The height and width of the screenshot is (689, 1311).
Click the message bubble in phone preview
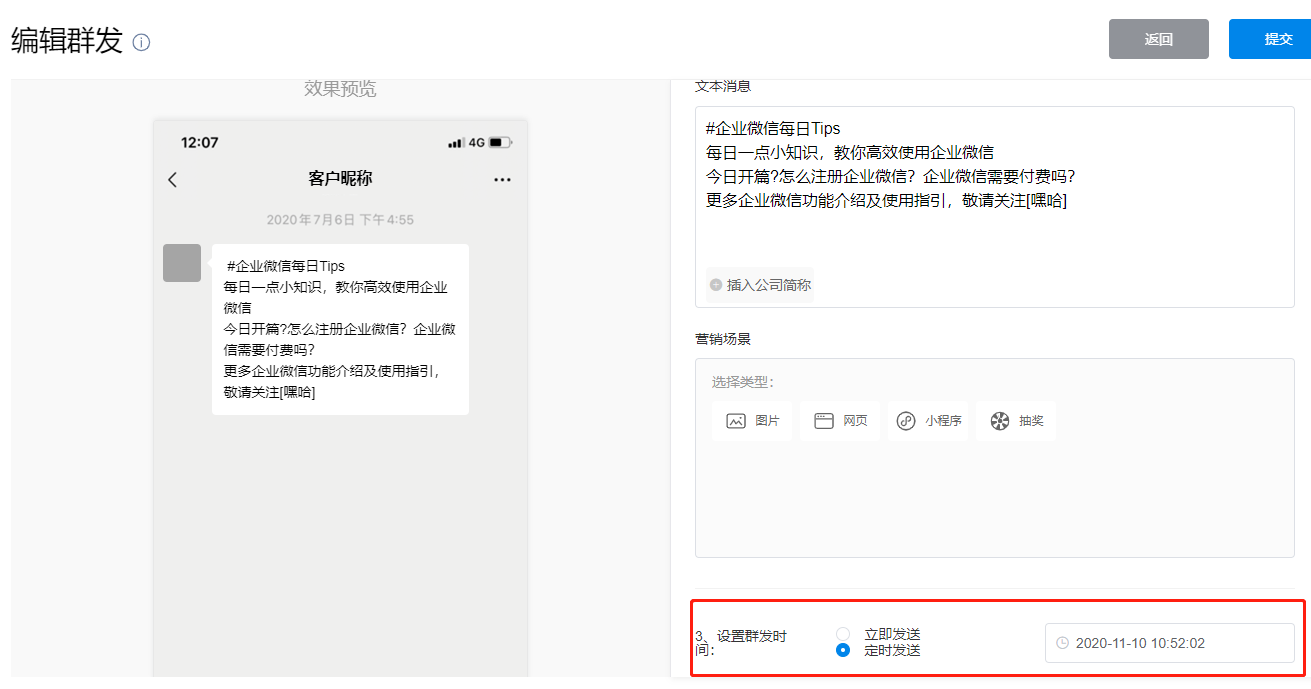340,329
